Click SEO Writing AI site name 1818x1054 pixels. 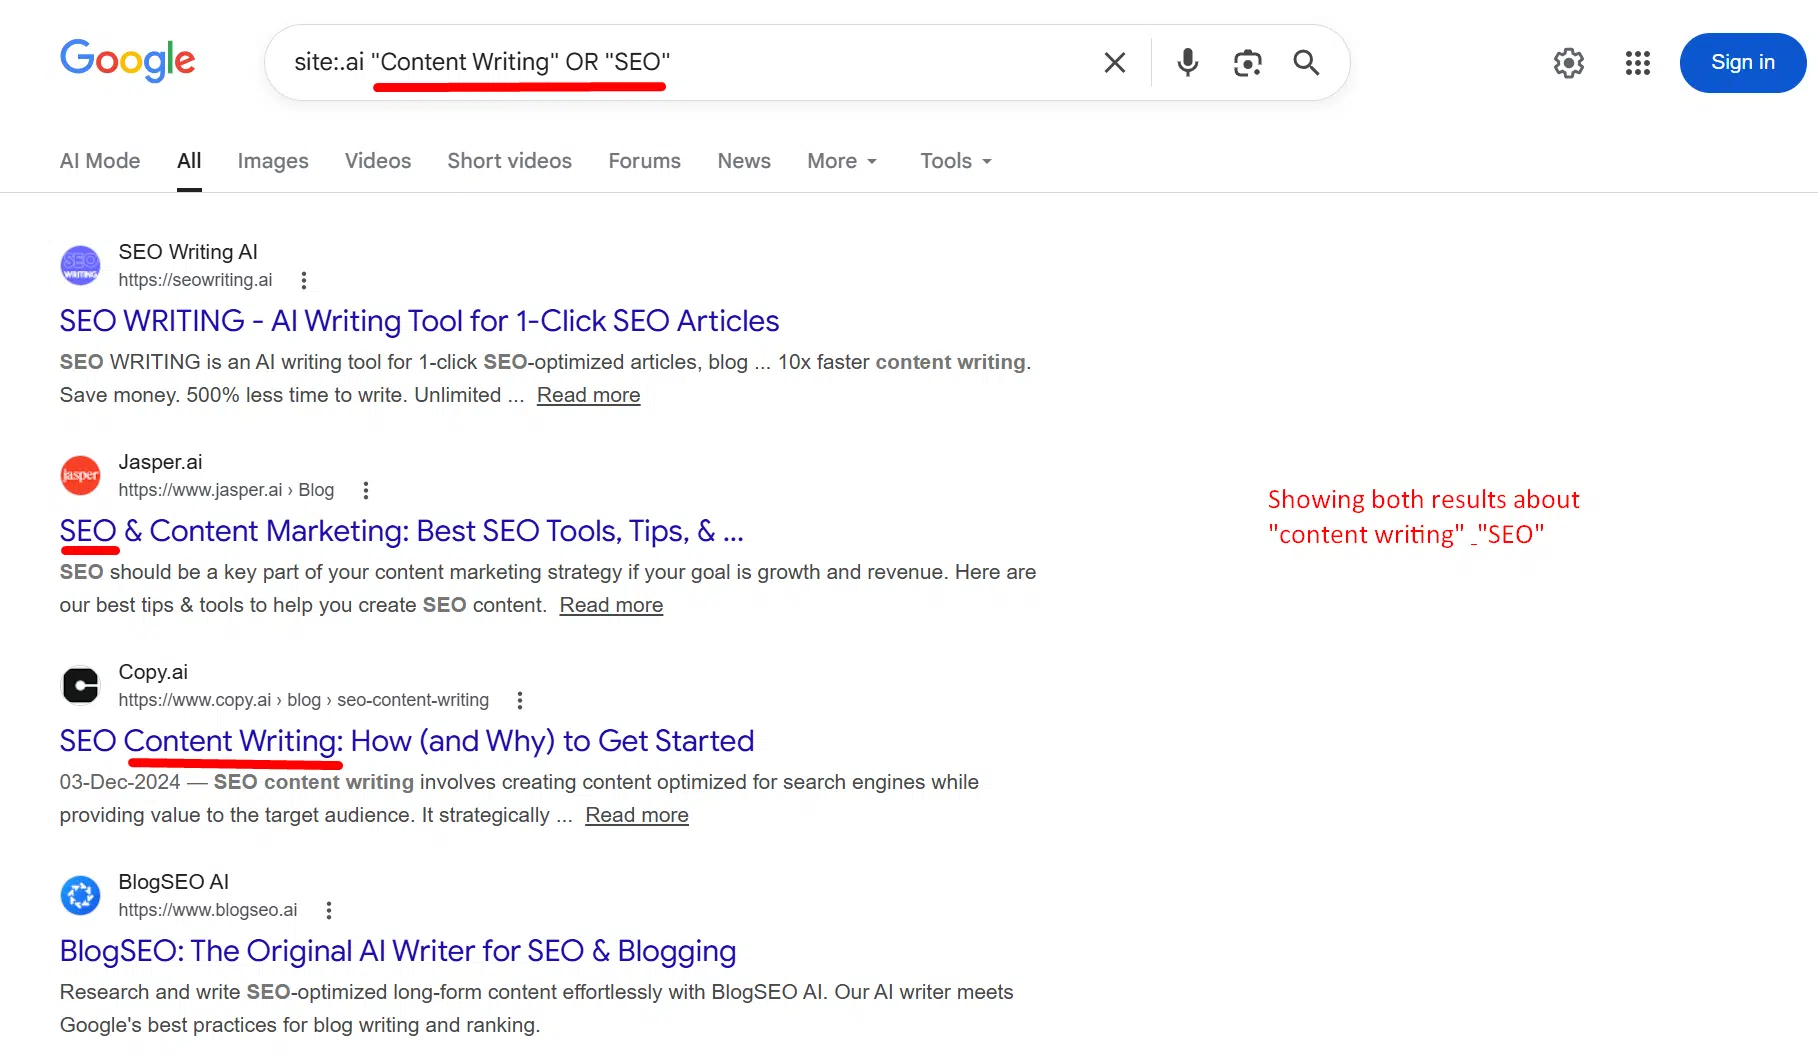click(x=188, y=252)
